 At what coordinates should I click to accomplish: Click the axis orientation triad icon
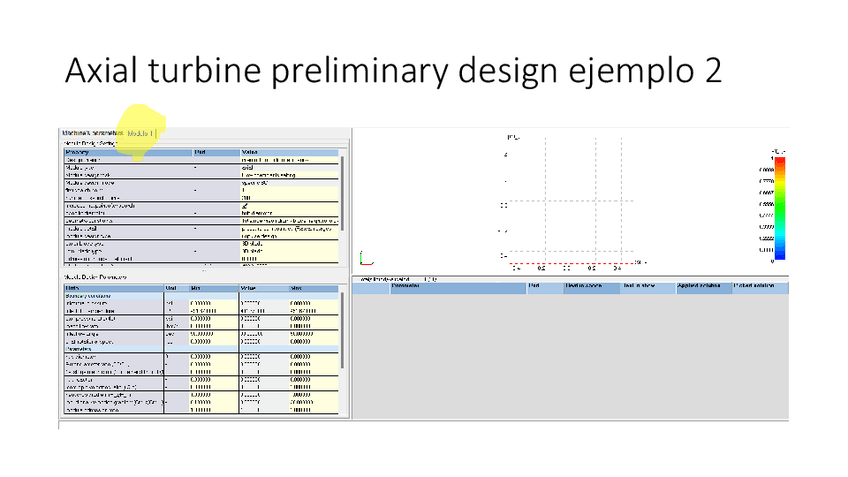pos(364,258)
